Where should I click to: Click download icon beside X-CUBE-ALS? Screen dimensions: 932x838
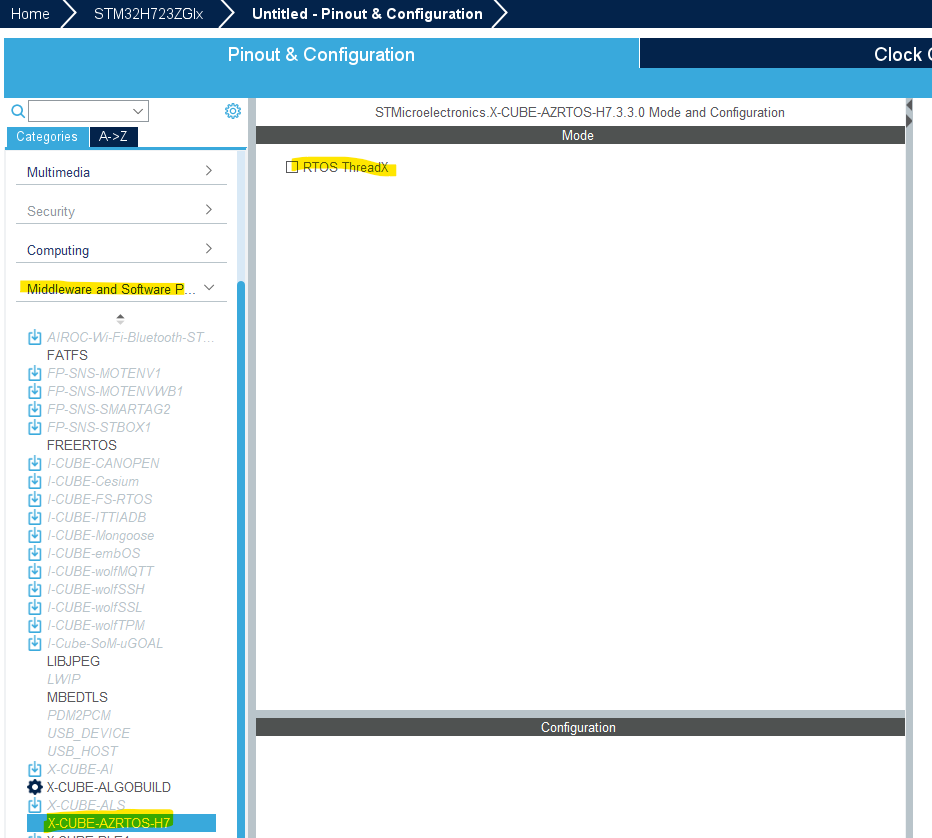35,805
